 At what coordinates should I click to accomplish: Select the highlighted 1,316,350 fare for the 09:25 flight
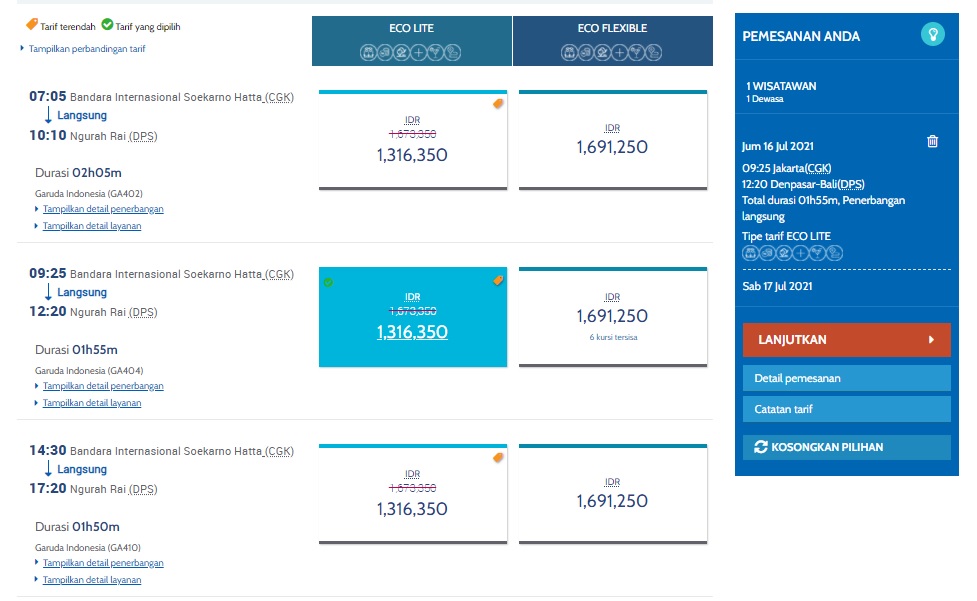[412, 317]
